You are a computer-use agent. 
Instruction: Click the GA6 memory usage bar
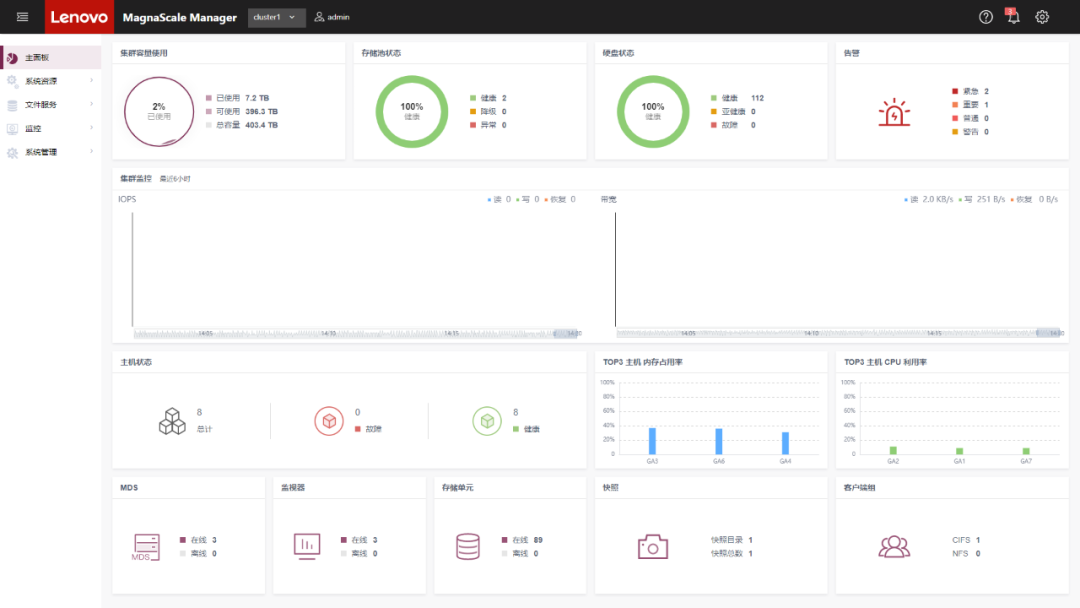click(x=719, y=441)
